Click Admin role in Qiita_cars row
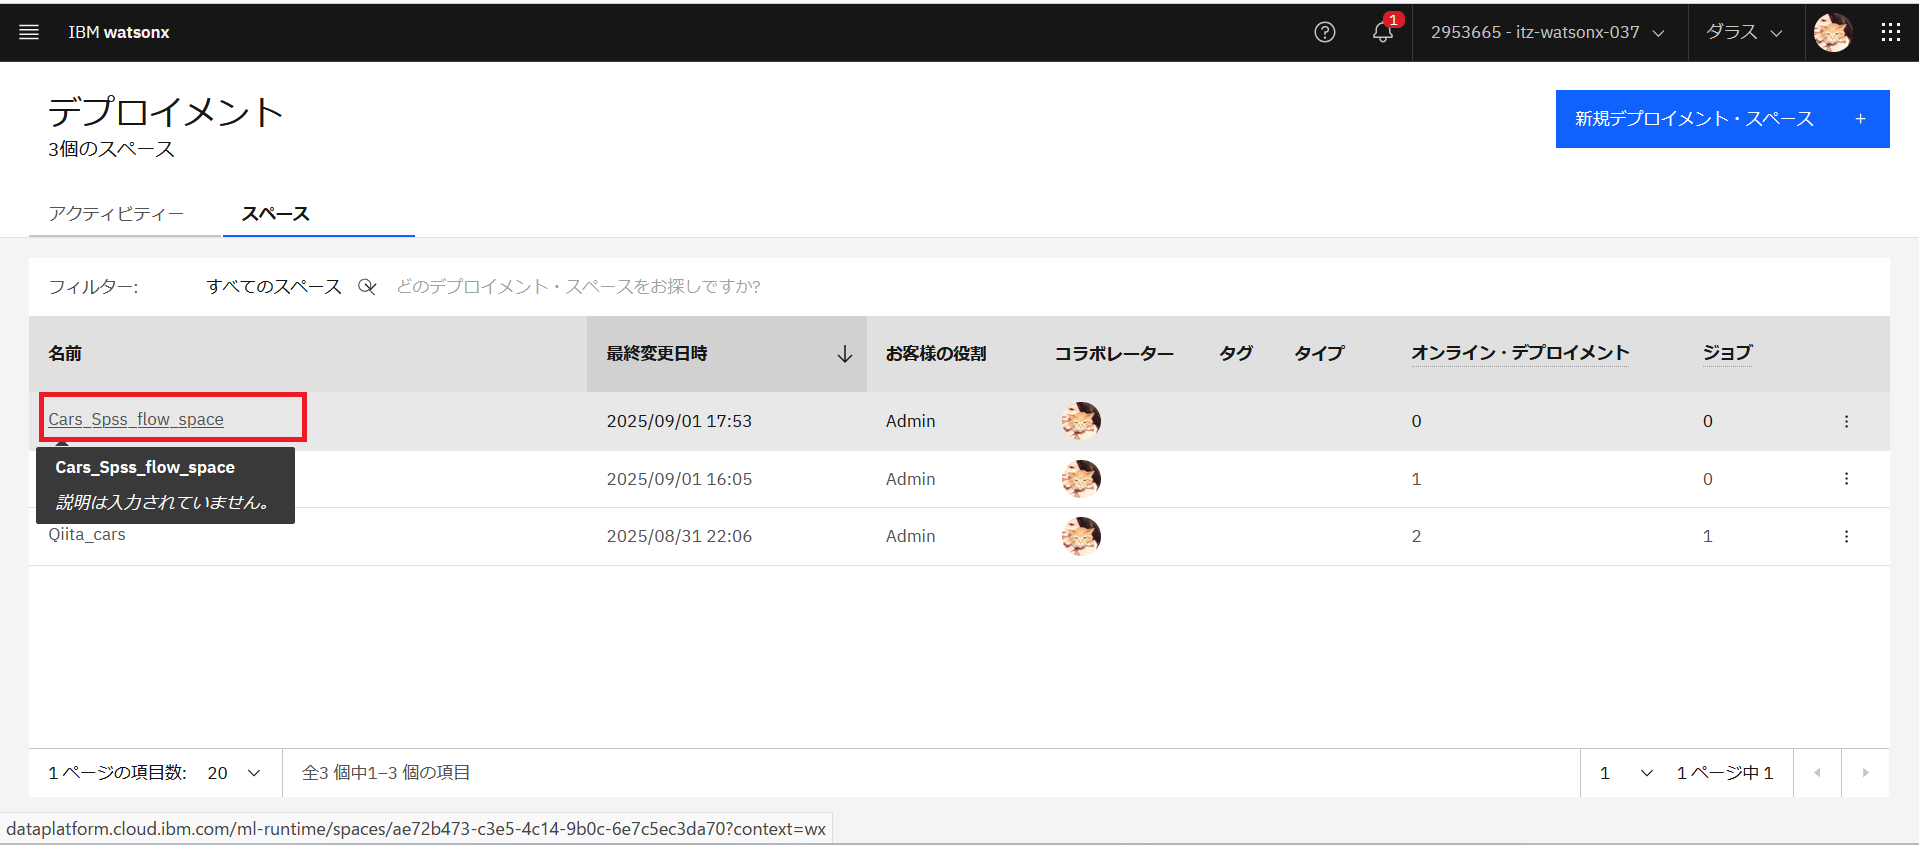1919x845 pixels. (x=910, y=536)
